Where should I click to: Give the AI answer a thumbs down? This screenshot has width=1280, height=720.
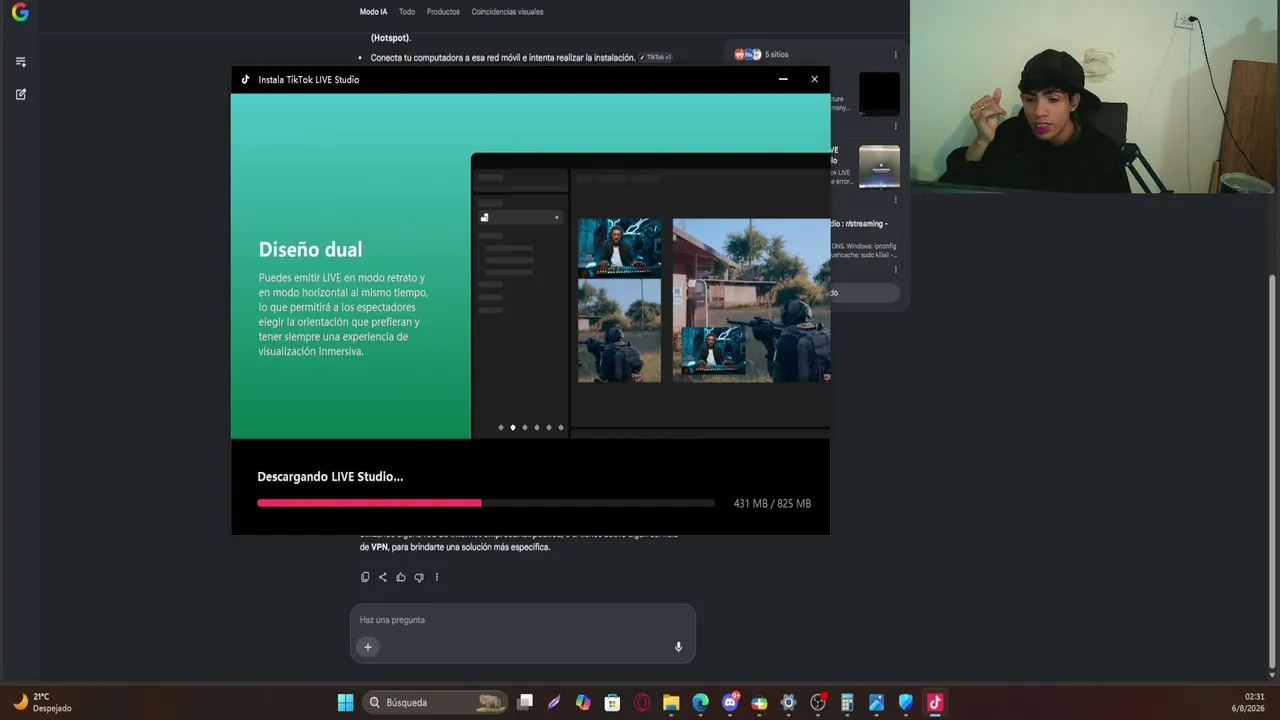click(419, 577)
